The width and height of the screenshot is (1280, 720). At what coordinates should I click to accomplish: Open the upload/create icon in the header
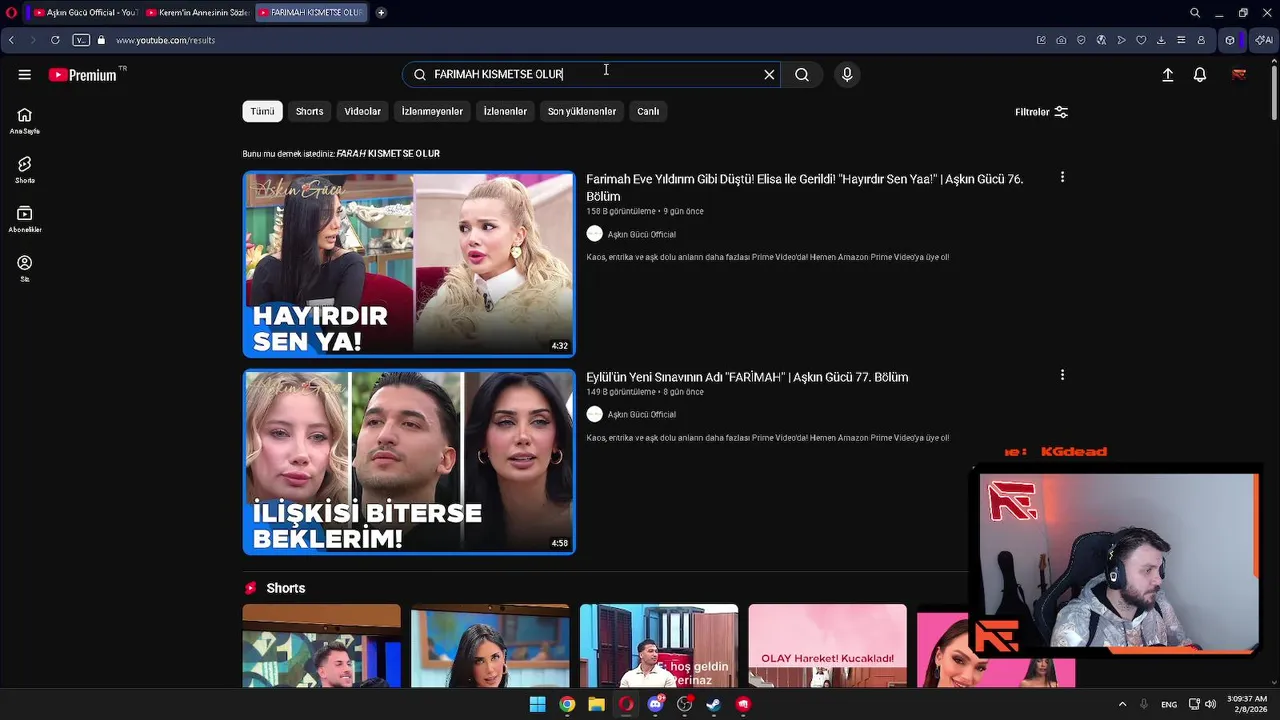(1167, 75)
